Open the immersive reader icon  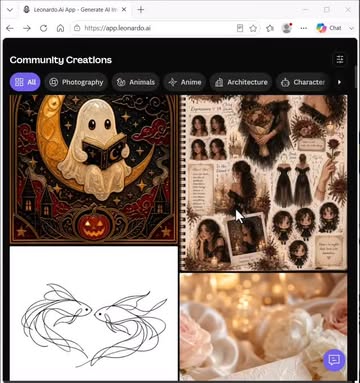point(240,28)
